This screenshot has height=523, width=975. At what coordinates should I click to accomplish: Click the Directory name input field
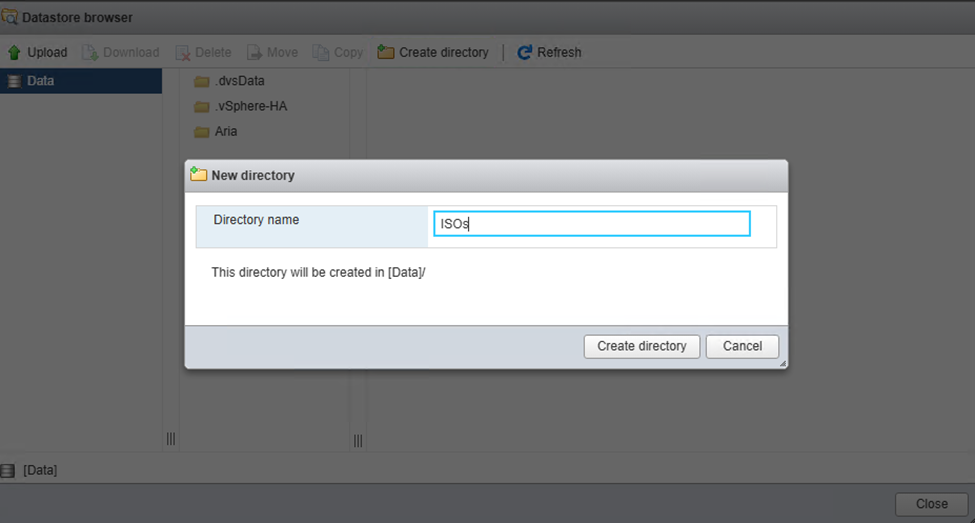[591, 224]
